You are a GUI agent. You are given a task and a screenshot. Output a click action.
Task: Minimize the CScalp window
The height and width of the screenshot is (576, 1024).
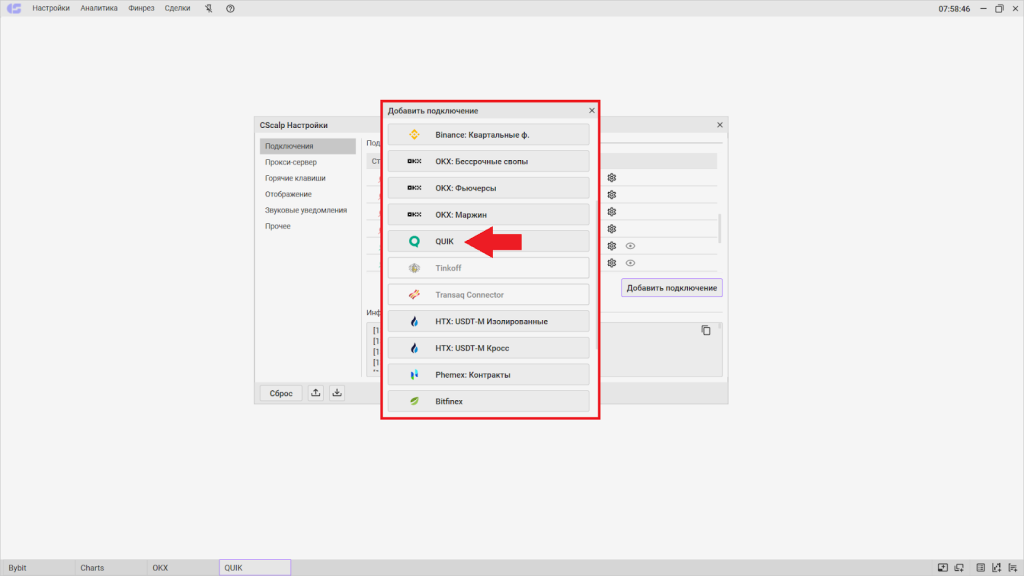[983, 8]
